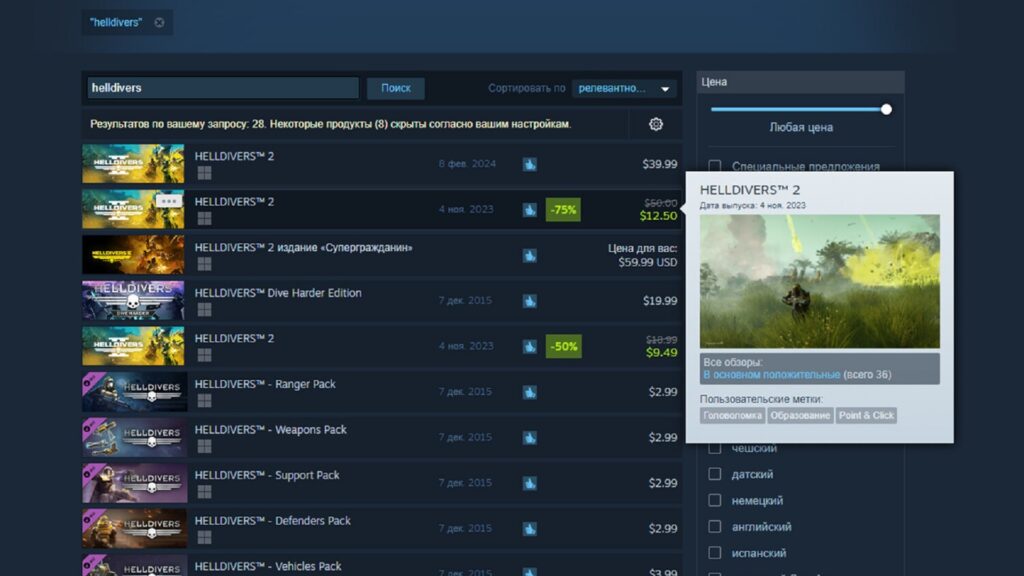Open HELLDIVERS 2 thumbnail priced $39.99
Image resolution: width=1024 pixels, height=576 pixels.
(x=133, y=163)
